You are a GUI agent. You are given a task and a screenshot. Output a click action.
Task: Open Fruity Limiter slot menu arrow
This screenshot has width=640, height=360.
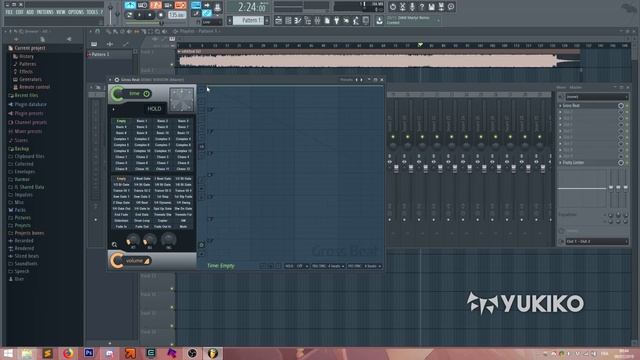pos(560,163)
